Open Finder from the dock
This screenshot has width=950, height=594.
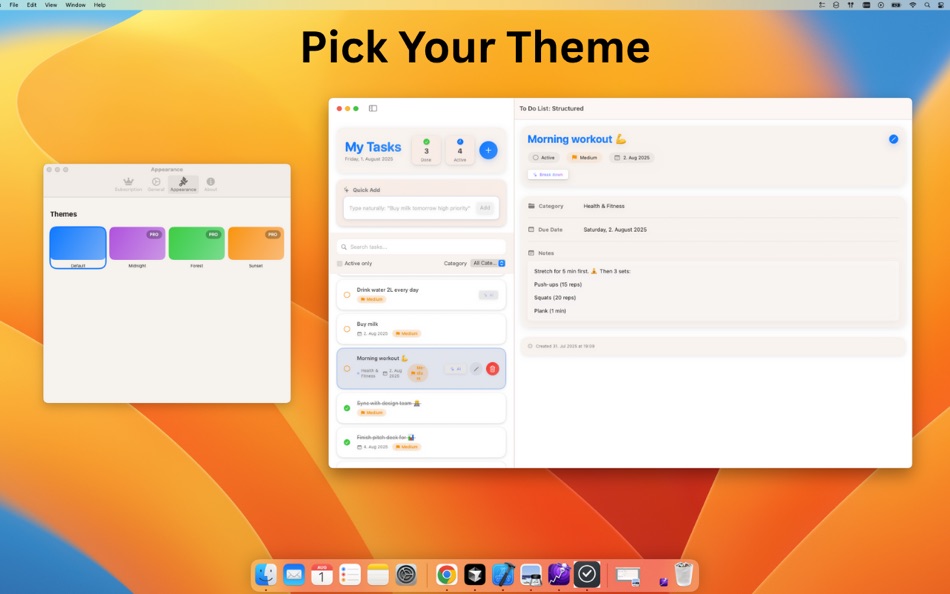(266, 575)
